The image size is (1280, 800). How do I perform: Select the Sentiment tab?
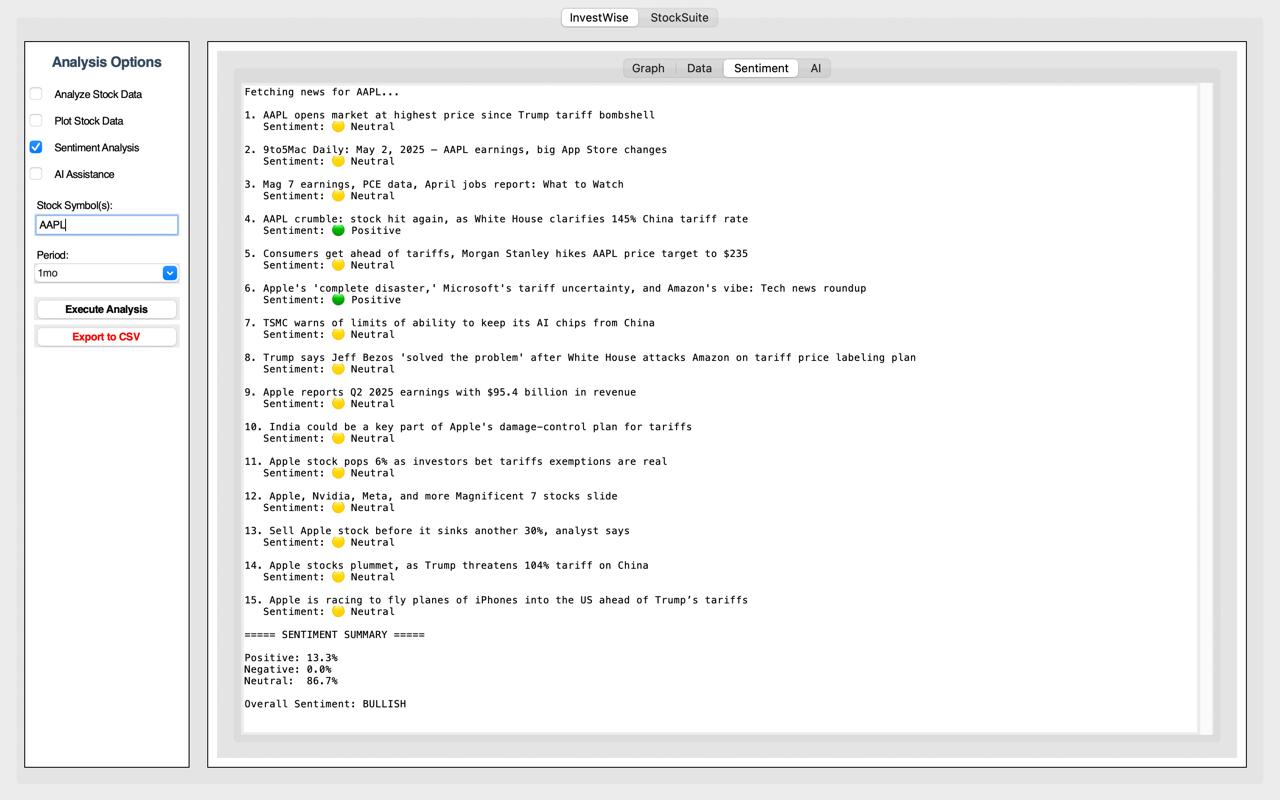[x=761, y=68]
